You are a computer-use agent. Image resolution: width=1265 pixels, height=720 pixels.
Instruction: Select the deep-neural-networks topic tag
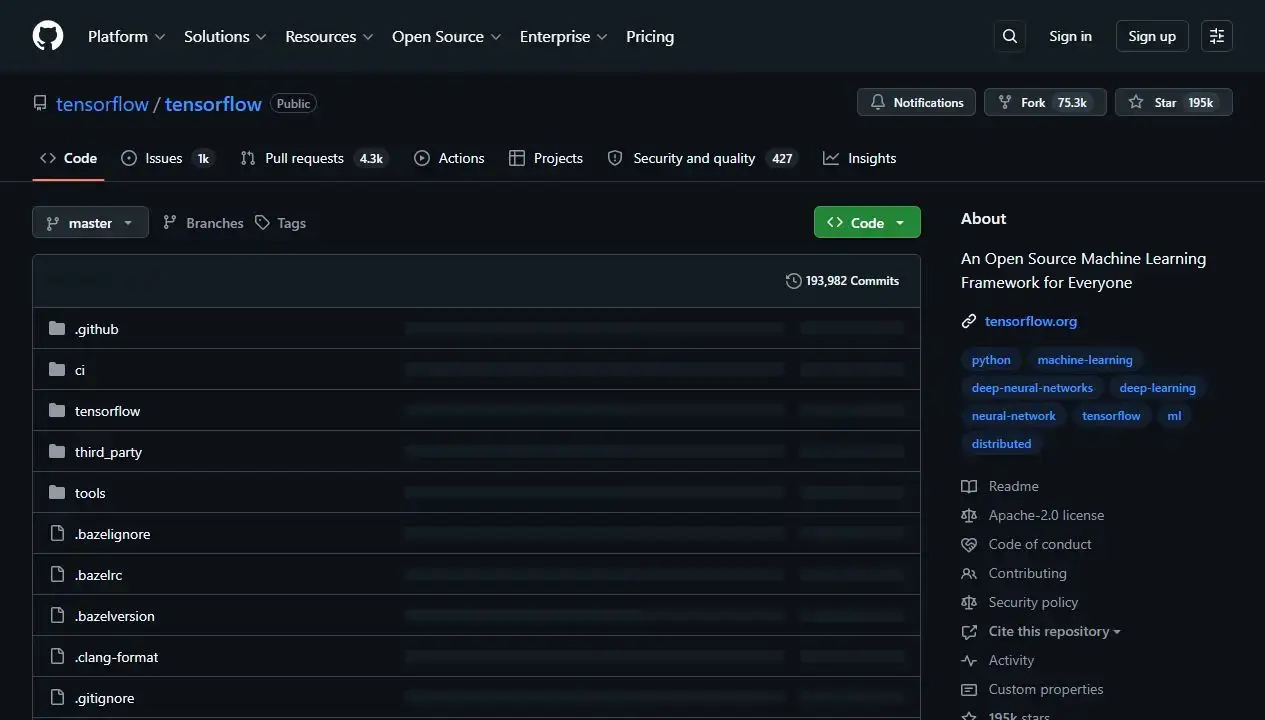pyautogui.click(x=1032, y=388)
